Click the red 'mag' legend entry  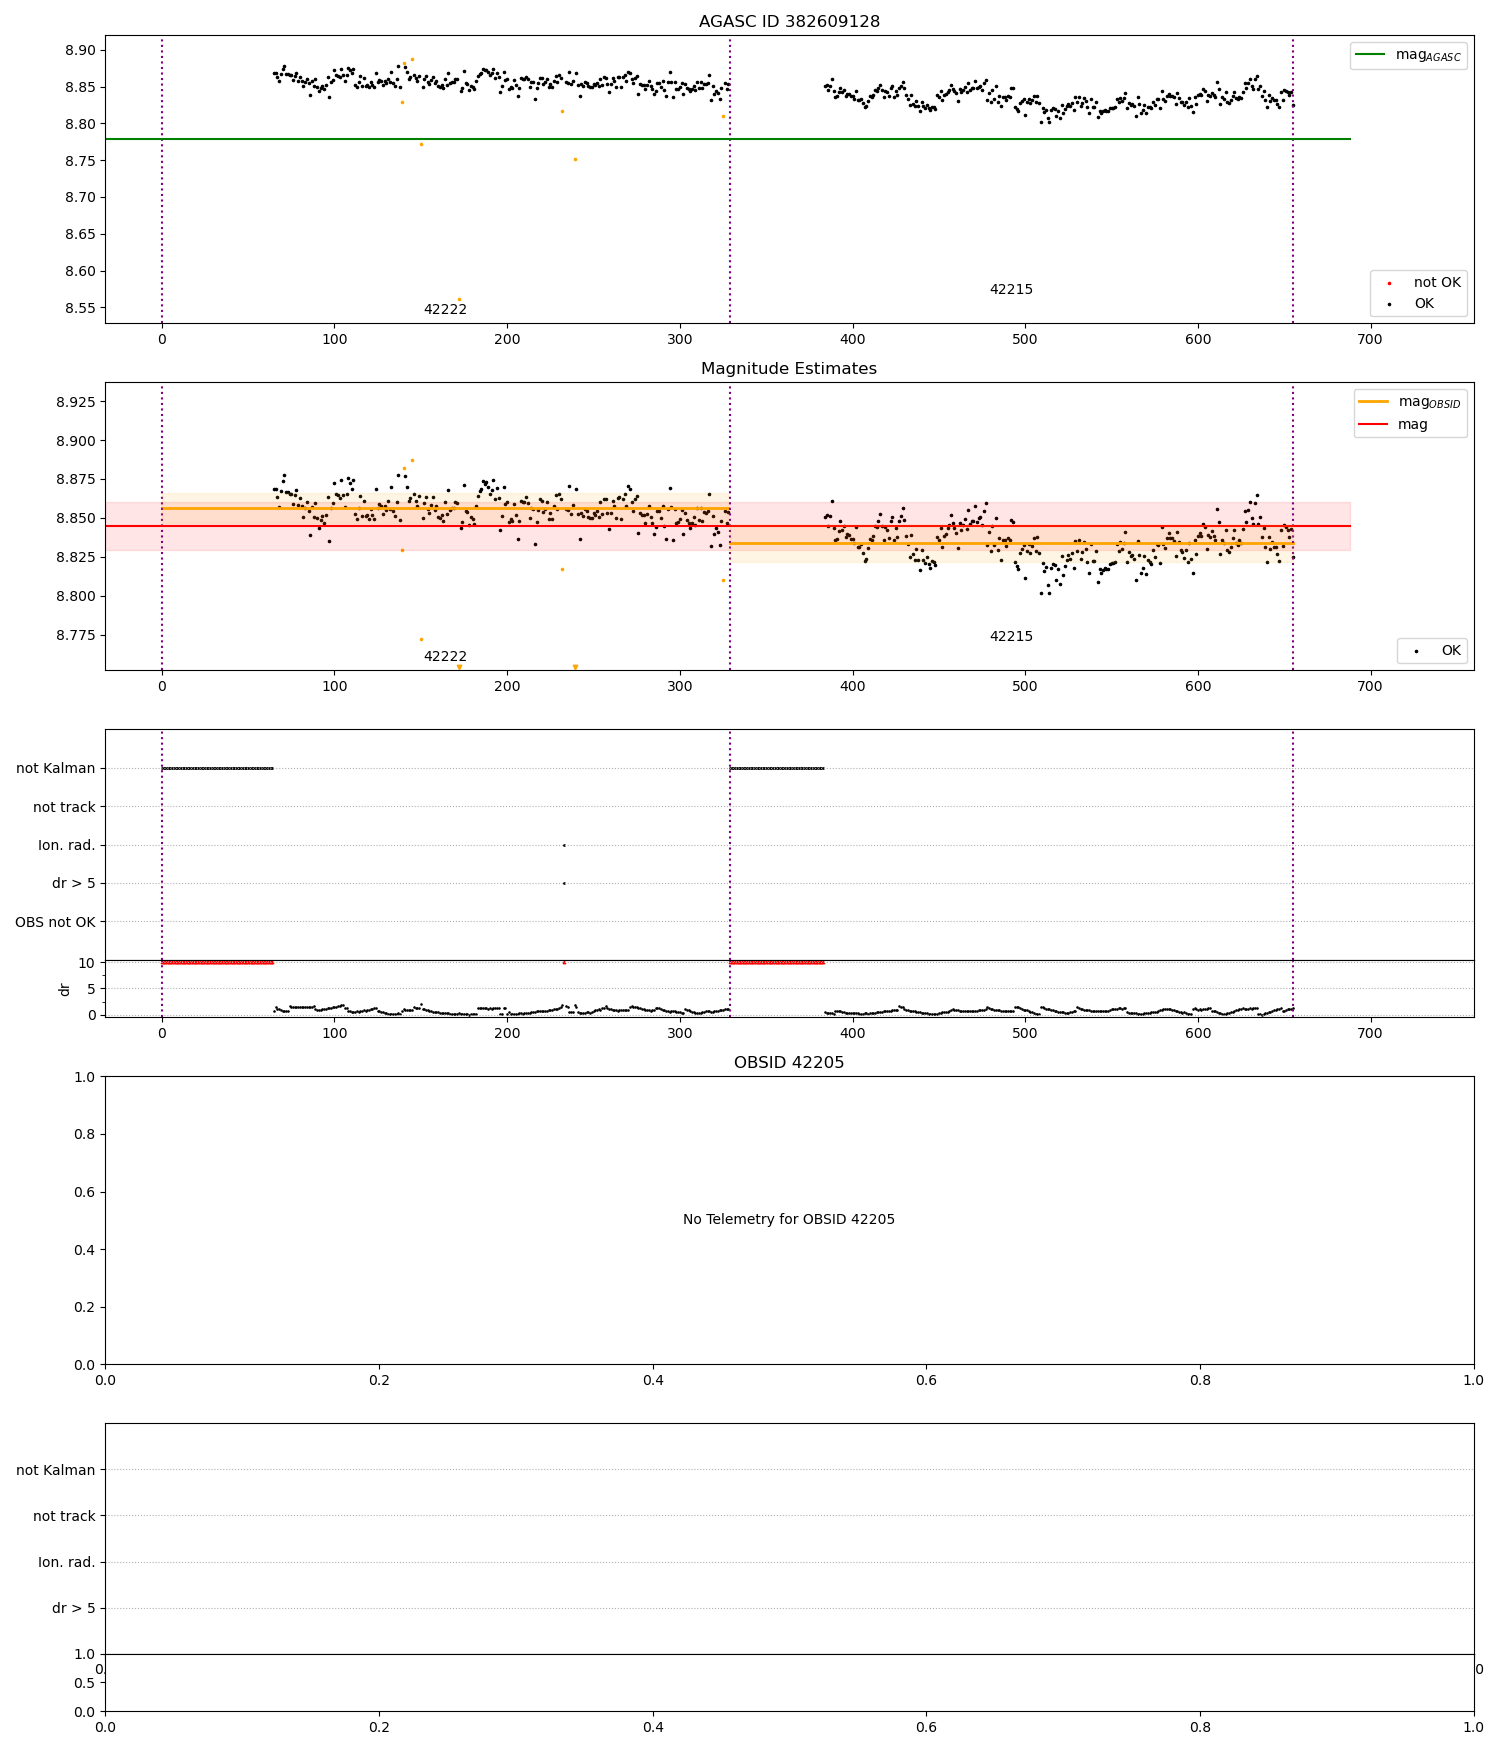(x=1393, y=424)
